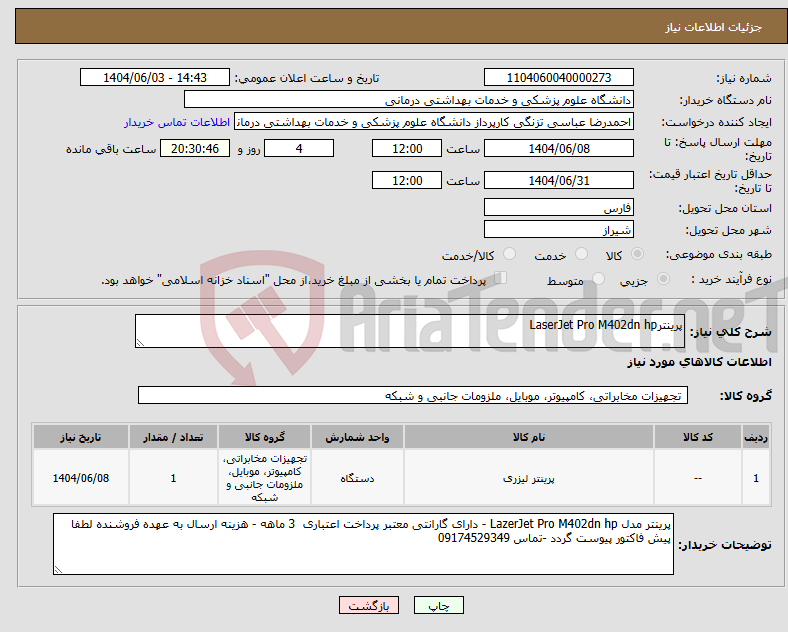This screenshot has width=788, height=632.
Task: Click the price validity hour 12:00 field
Action: point(407,180)
